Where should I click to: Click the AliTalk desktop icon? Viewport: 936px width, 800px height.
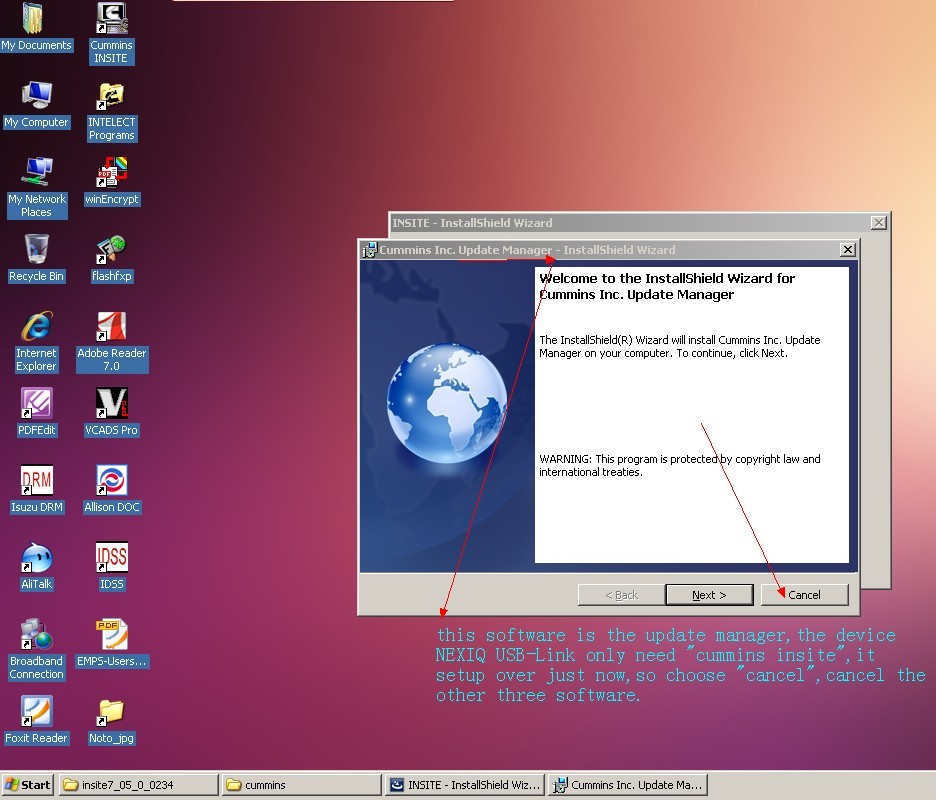[37, 558]
